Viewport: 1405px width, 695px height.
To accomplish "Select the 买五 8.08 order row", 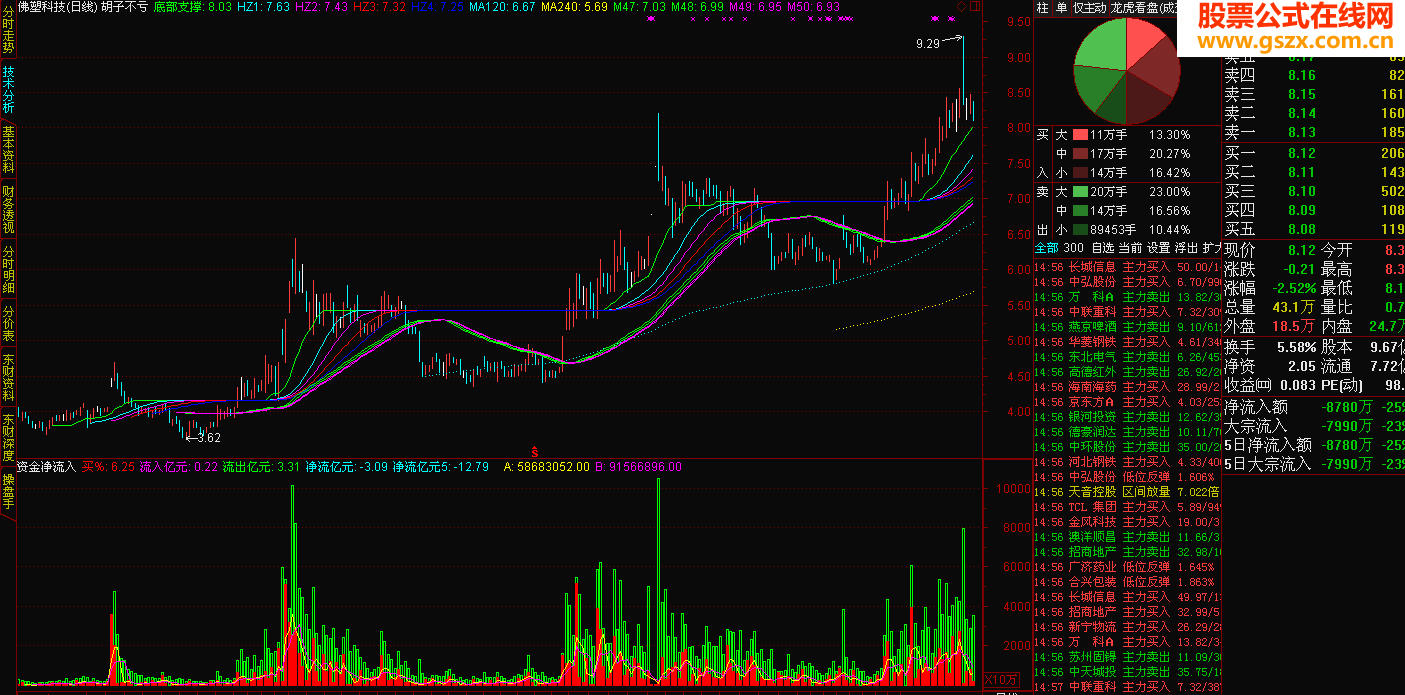I will tap(1314, 229).
